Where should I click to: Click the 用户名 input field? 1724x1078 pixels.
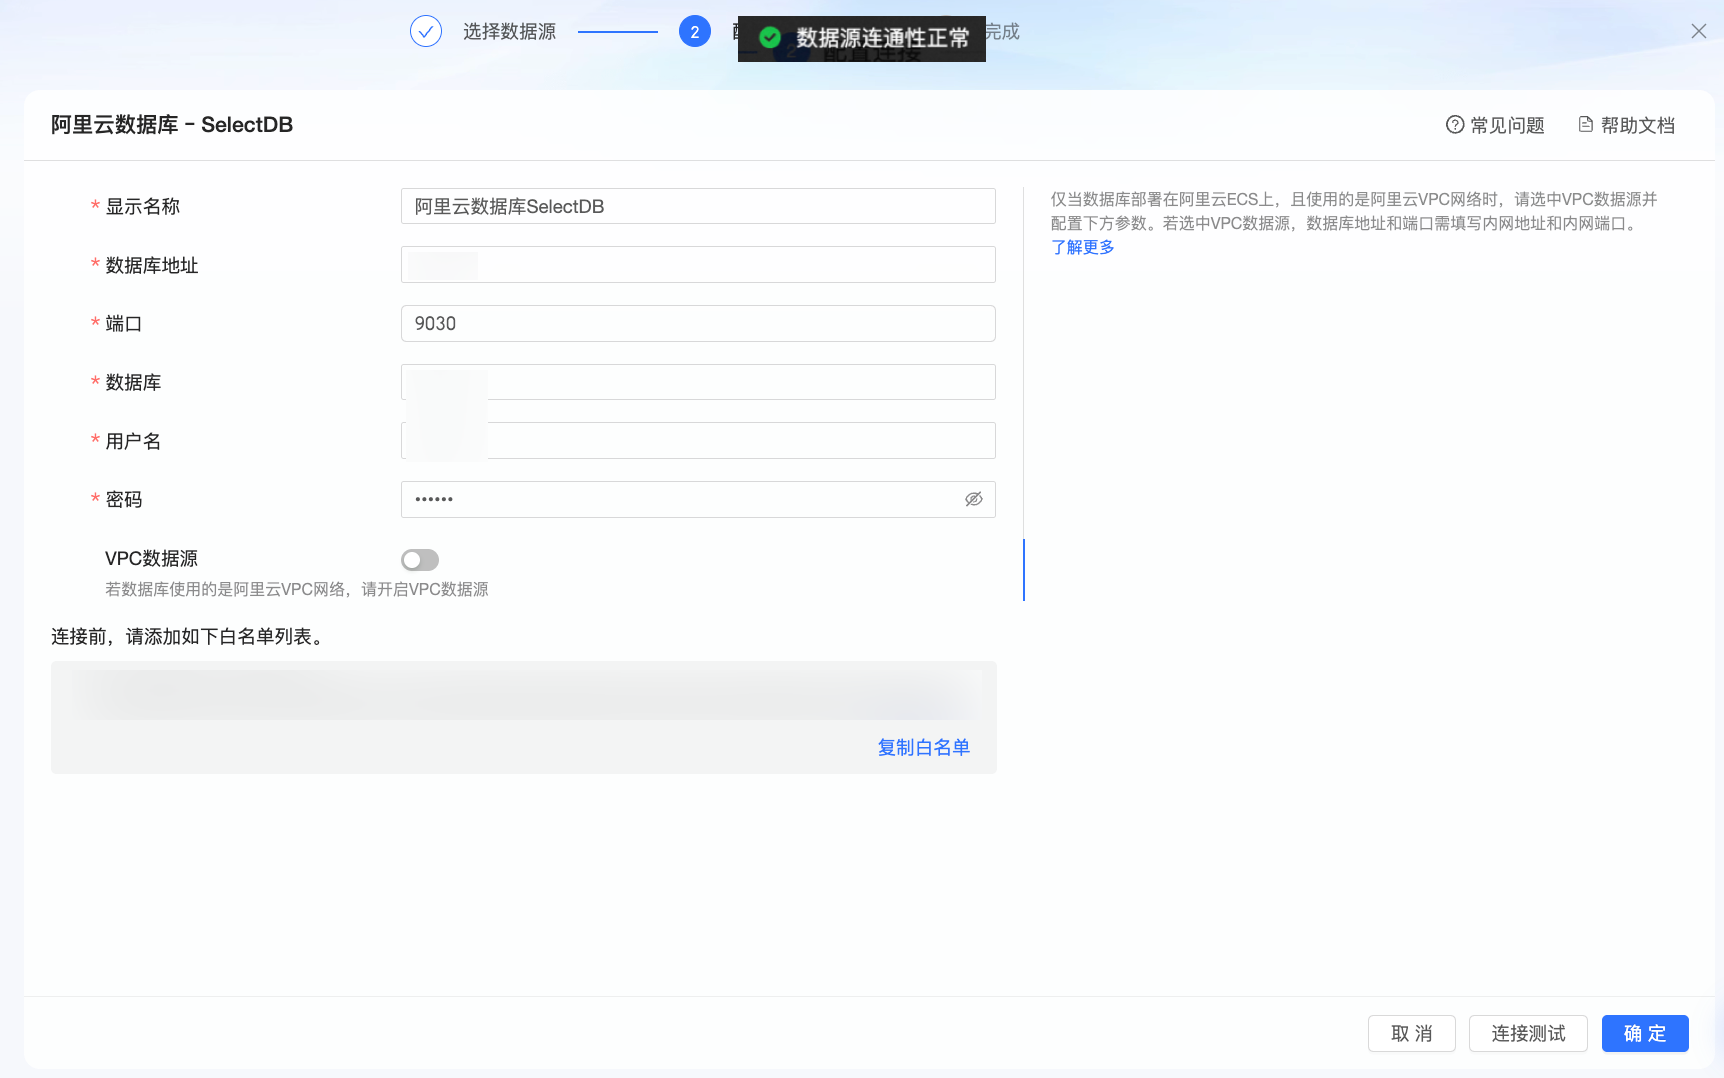click(698, 441)
